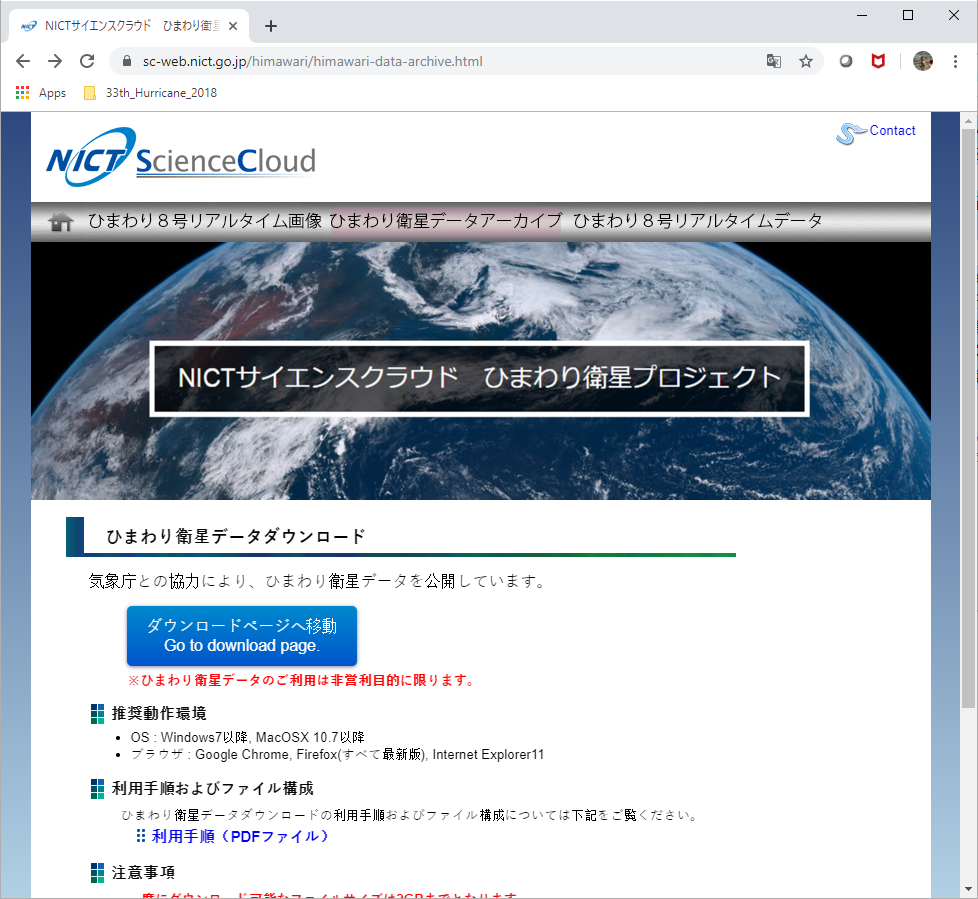This screenshot has width=978, height=899.
Task: Click the home icon in navigation bar
Action: click(x=61, y=221)
